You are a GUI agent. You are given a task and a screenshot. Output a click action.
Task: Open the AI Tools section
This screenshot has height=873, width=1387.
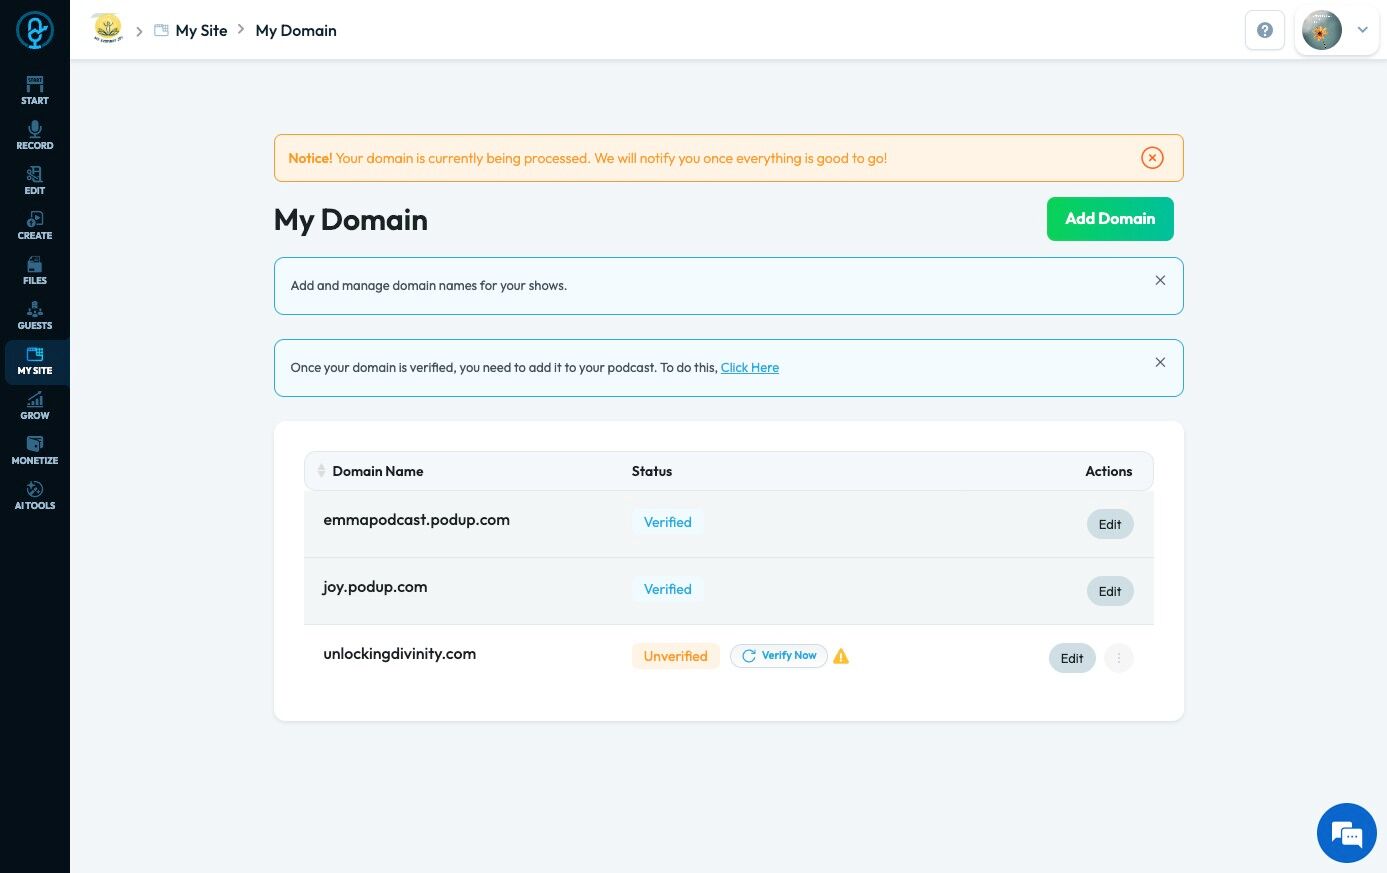[x=35, y=495]
